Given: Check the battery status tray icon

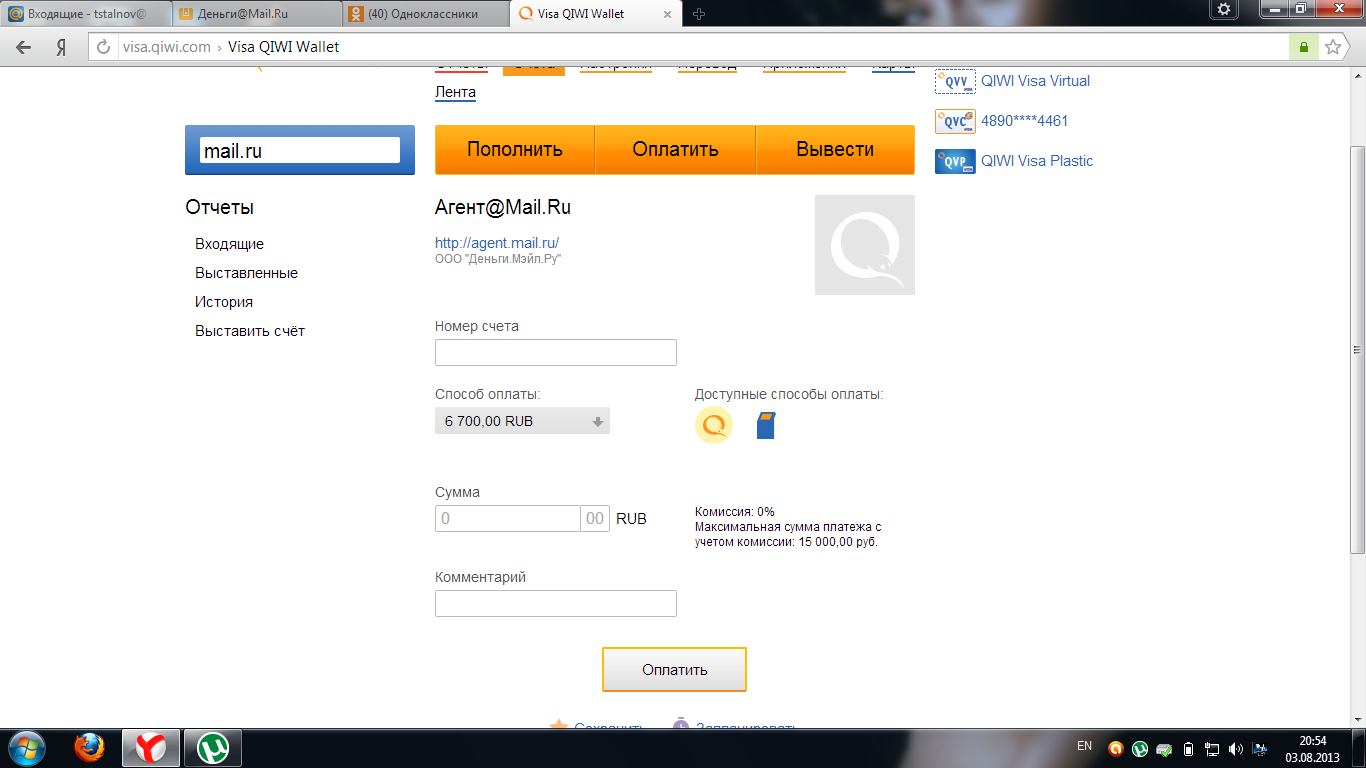Looking at the screenshot, I should coord(1188,748).
